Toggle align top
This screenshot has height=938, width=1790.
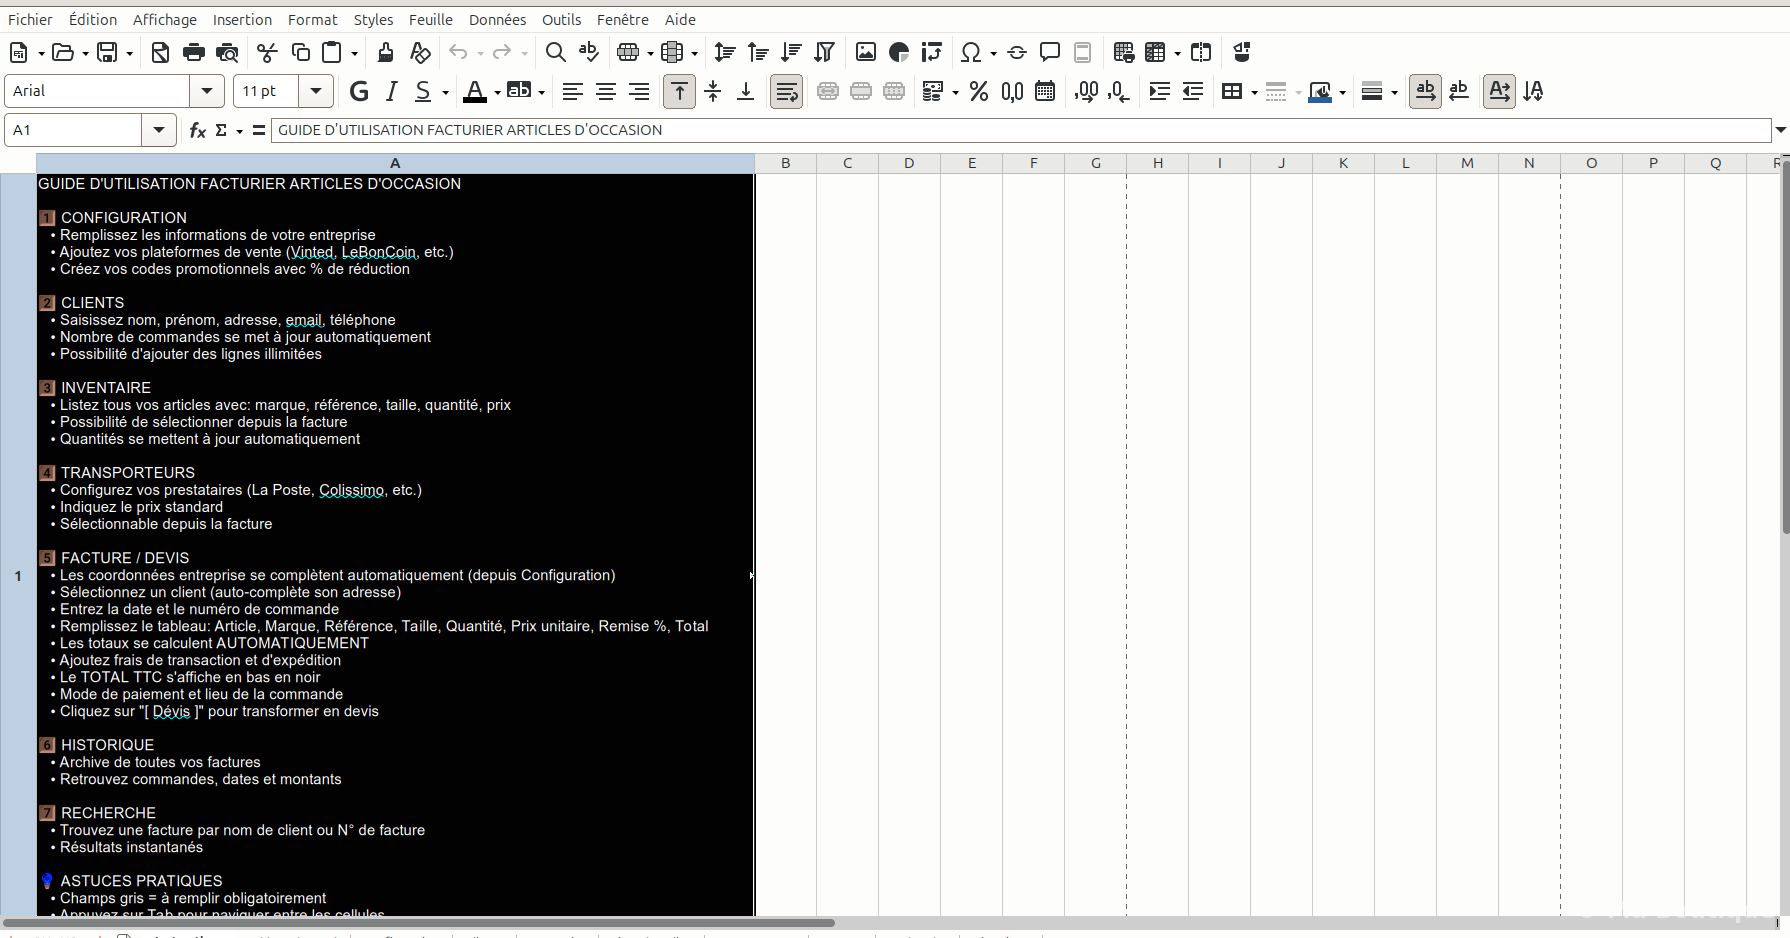[680, 91]
